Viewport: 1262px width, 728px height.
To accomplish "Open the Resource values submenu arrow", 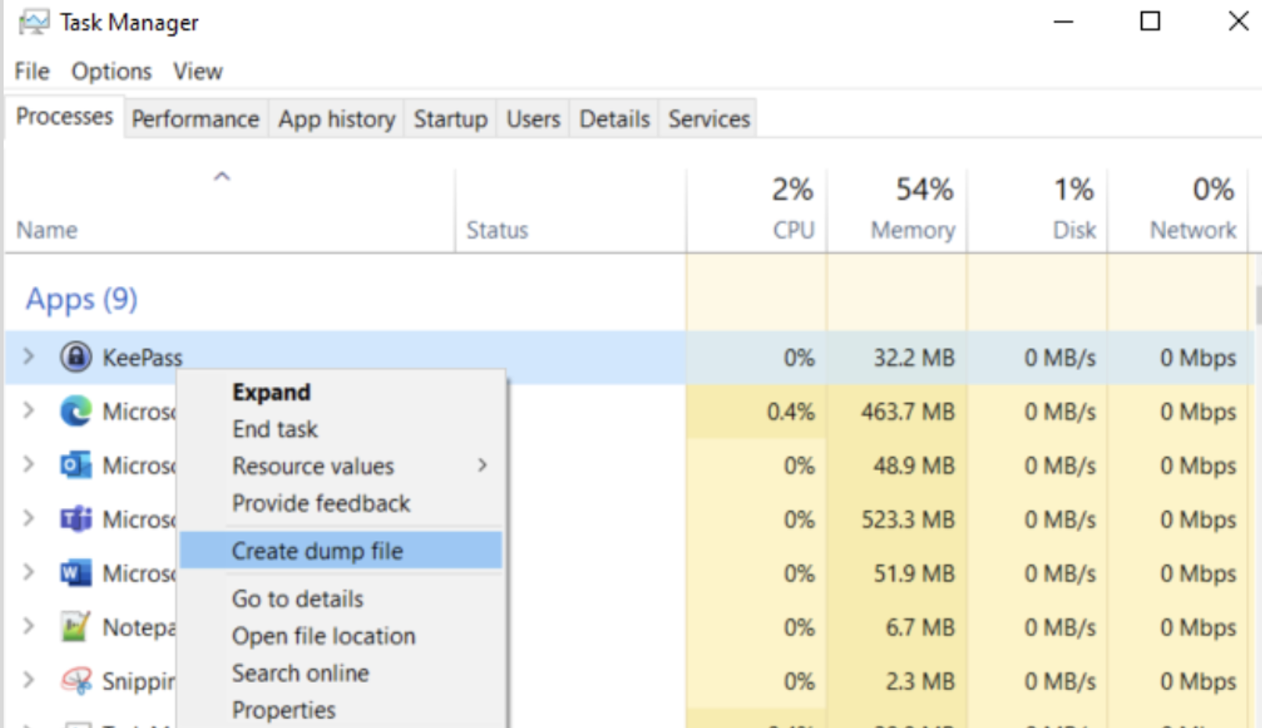I will 483,466.
